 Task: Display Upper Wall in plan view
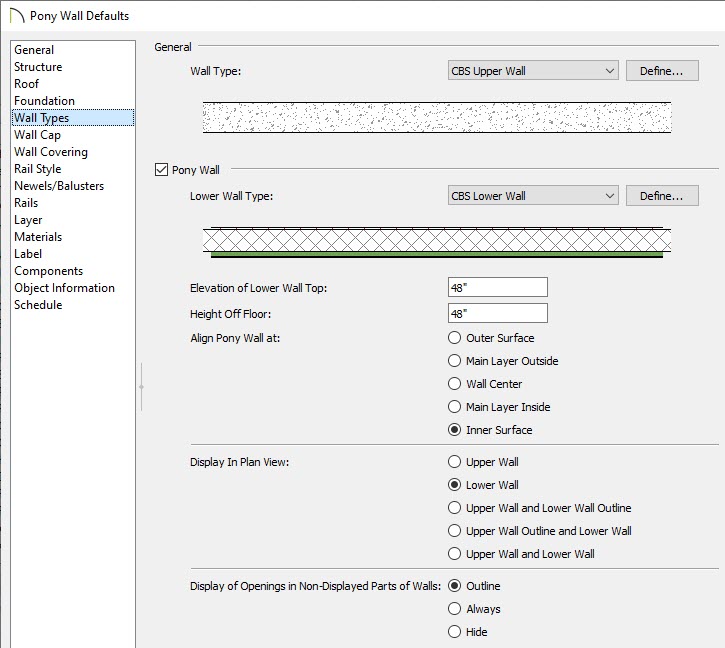[x=455, y=462]
